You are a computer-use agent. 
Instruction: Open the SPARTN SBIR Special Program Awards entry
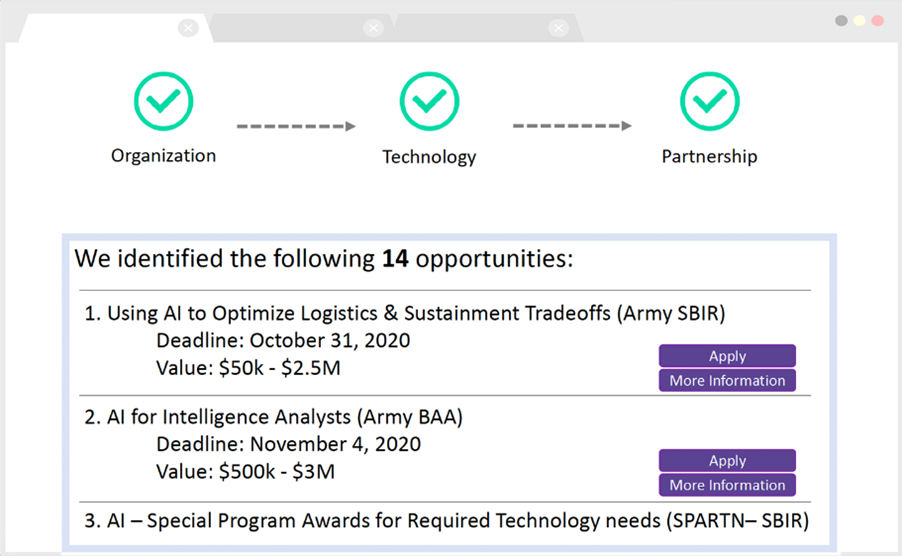pos(446,521)
